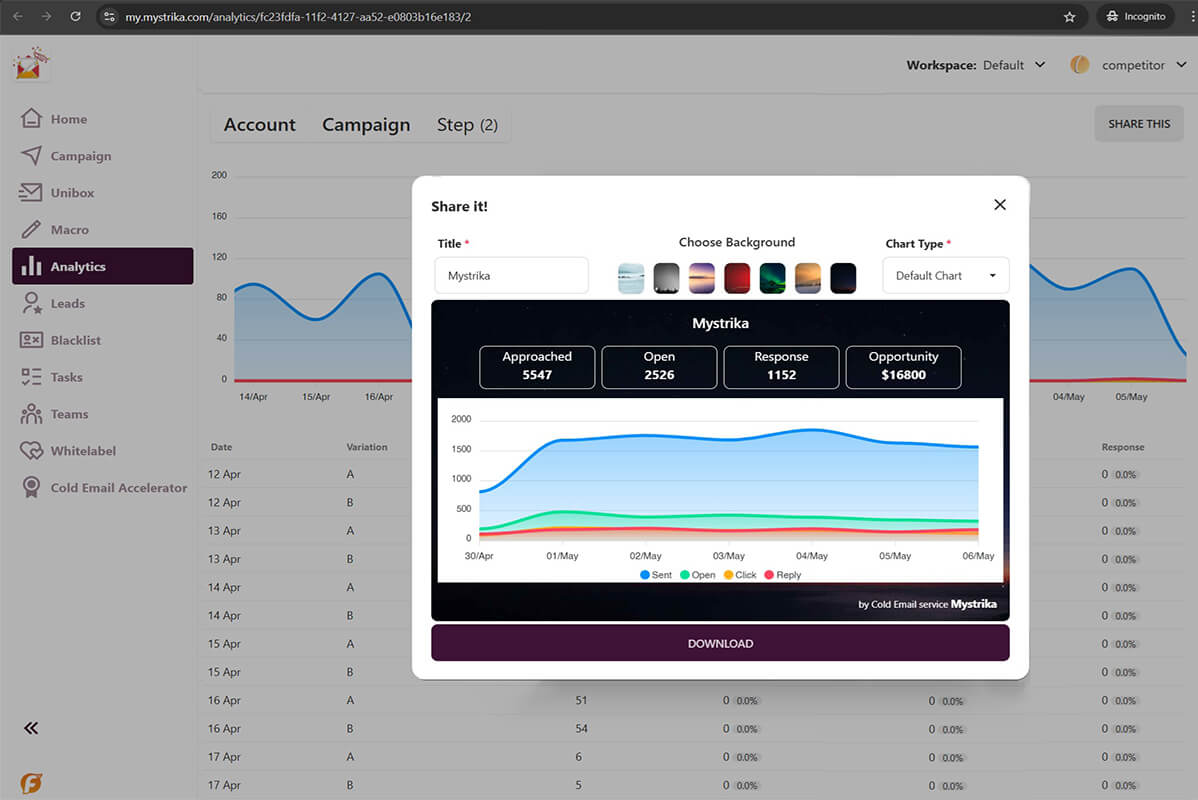
Task: Click the Mystrika logo at top left
Action: pos(31,64)
